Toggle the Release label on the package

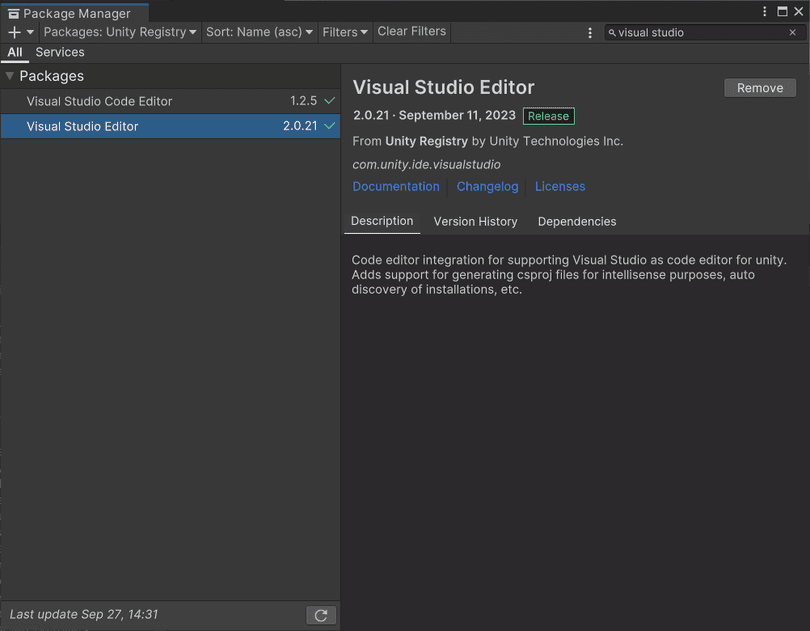pos(548,116)
